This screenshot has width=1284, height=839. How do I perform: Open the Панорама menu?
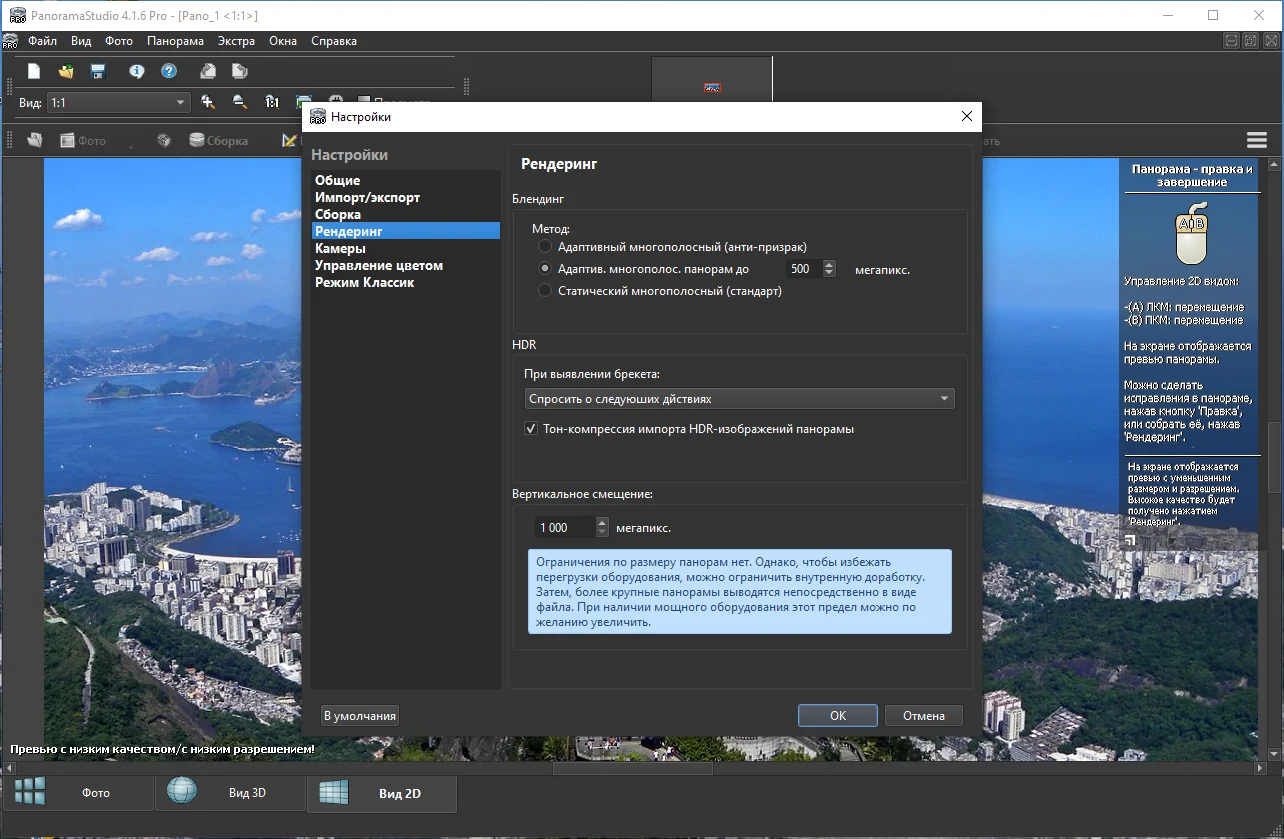coord(175,41)
